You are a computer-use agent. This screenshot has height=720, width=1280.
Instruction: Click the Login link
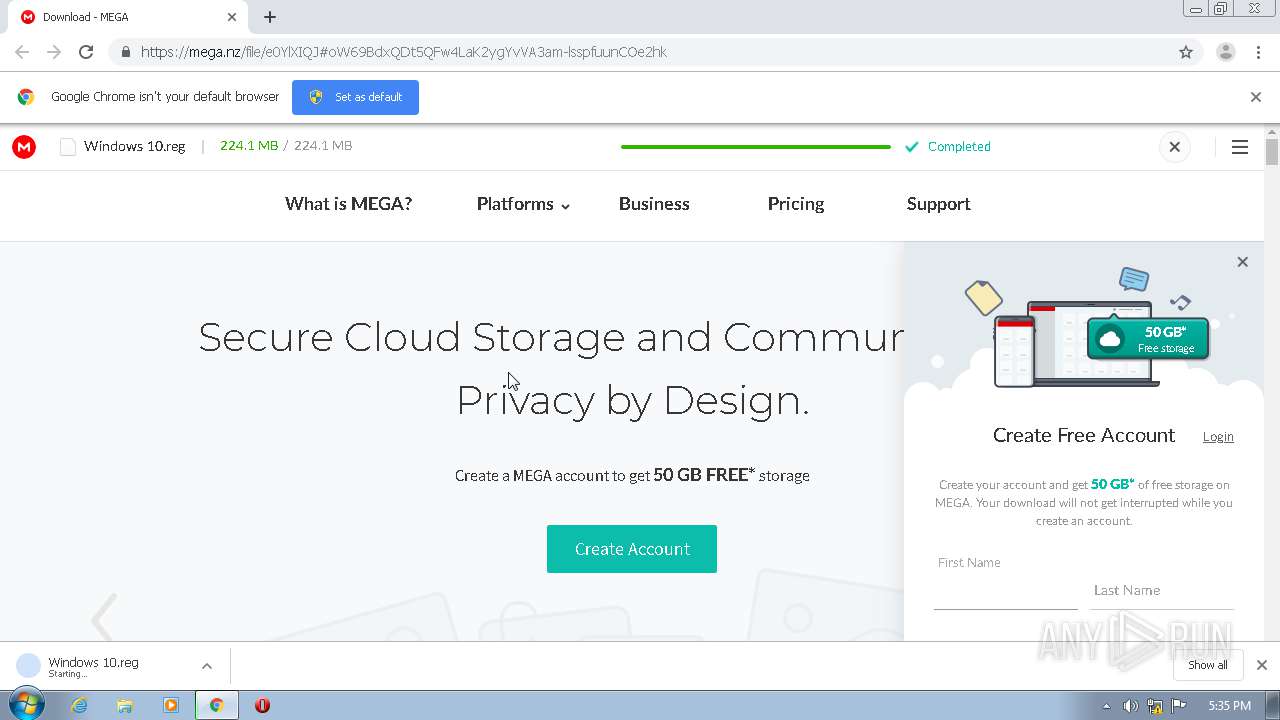[1218, 436]
